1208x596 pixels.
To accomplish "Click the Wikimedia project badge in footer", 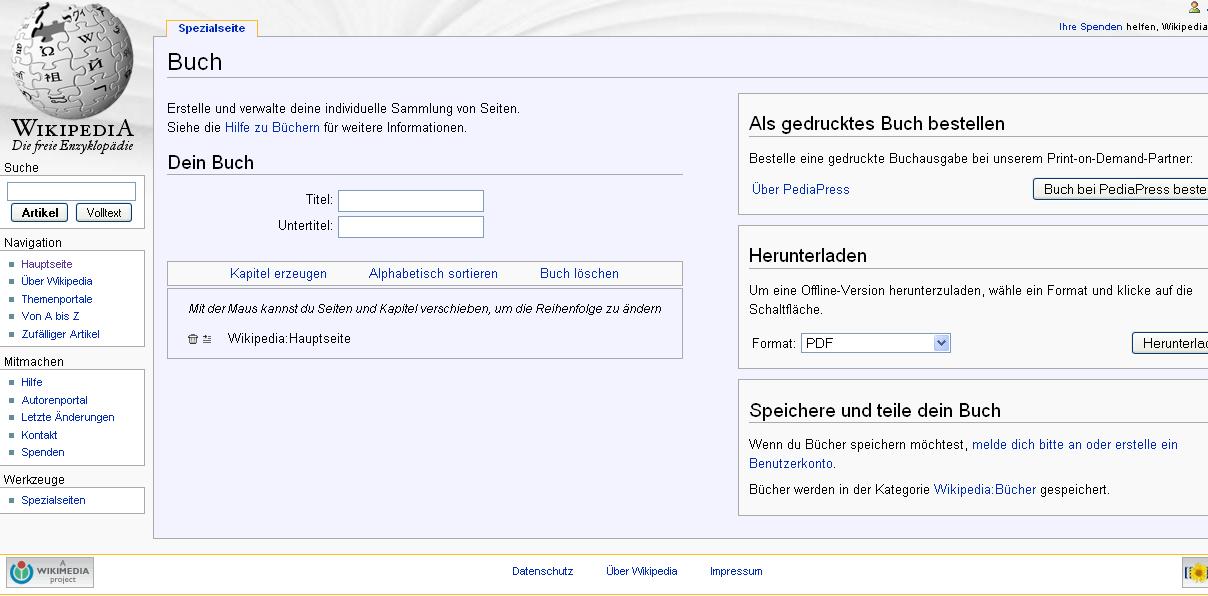I will coord(50,572).
